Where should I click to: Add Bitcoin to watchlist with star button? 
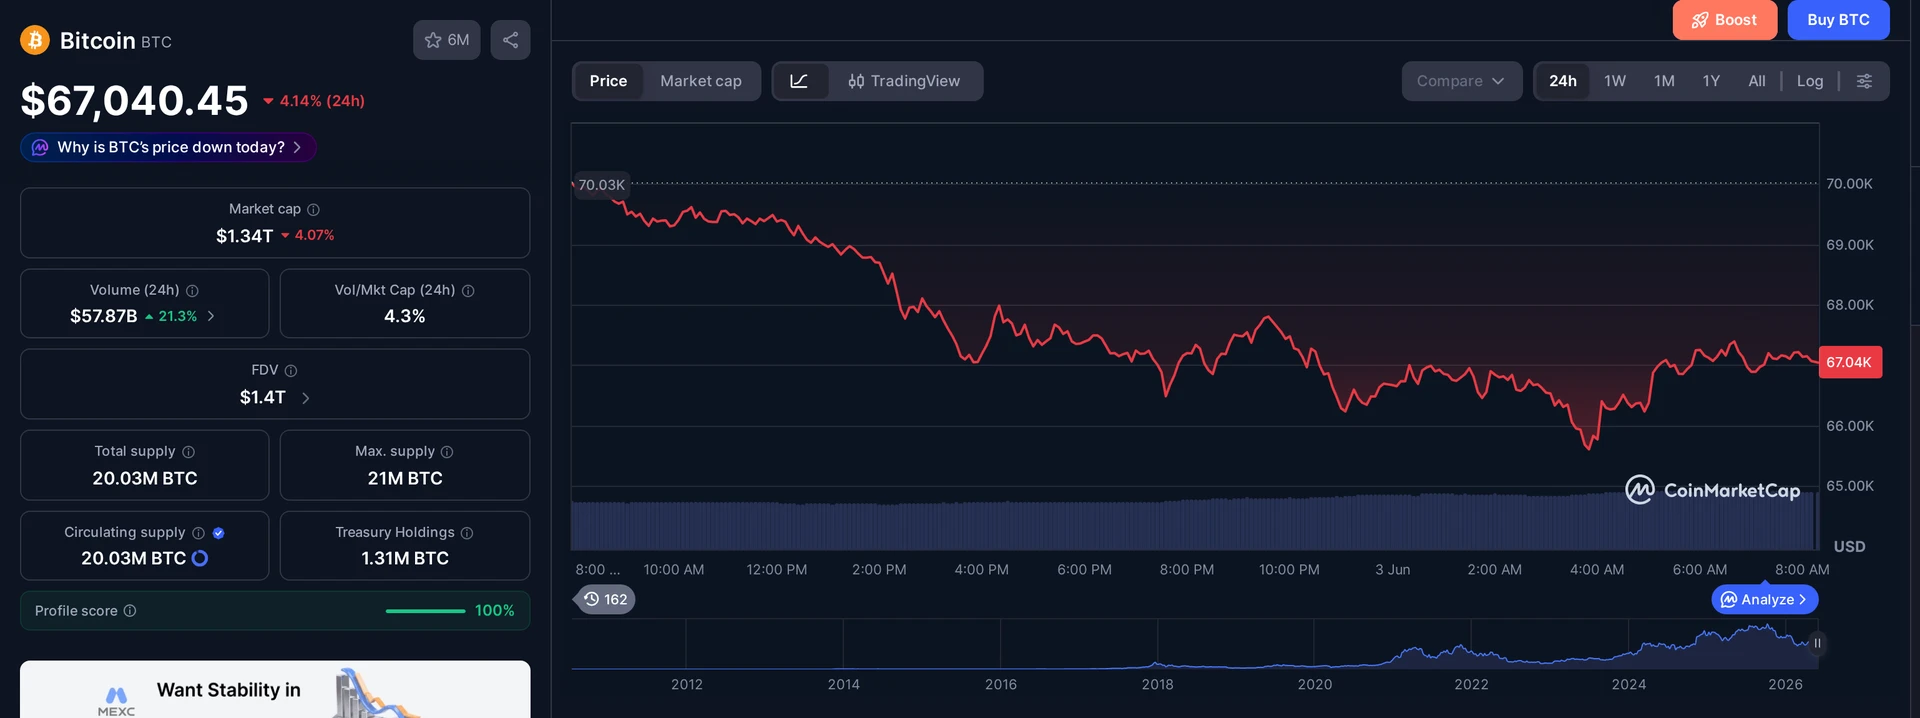[447, 40]
